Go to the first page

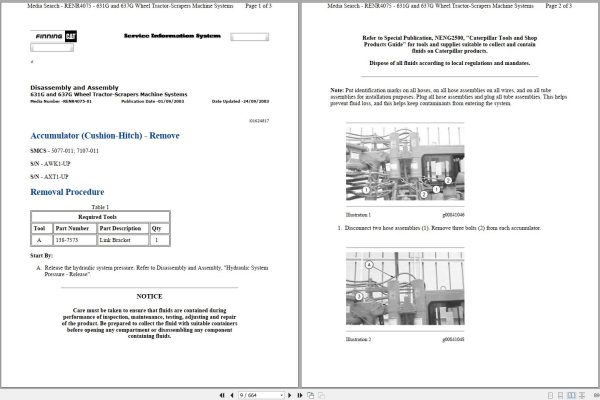(x=222, y=395)
